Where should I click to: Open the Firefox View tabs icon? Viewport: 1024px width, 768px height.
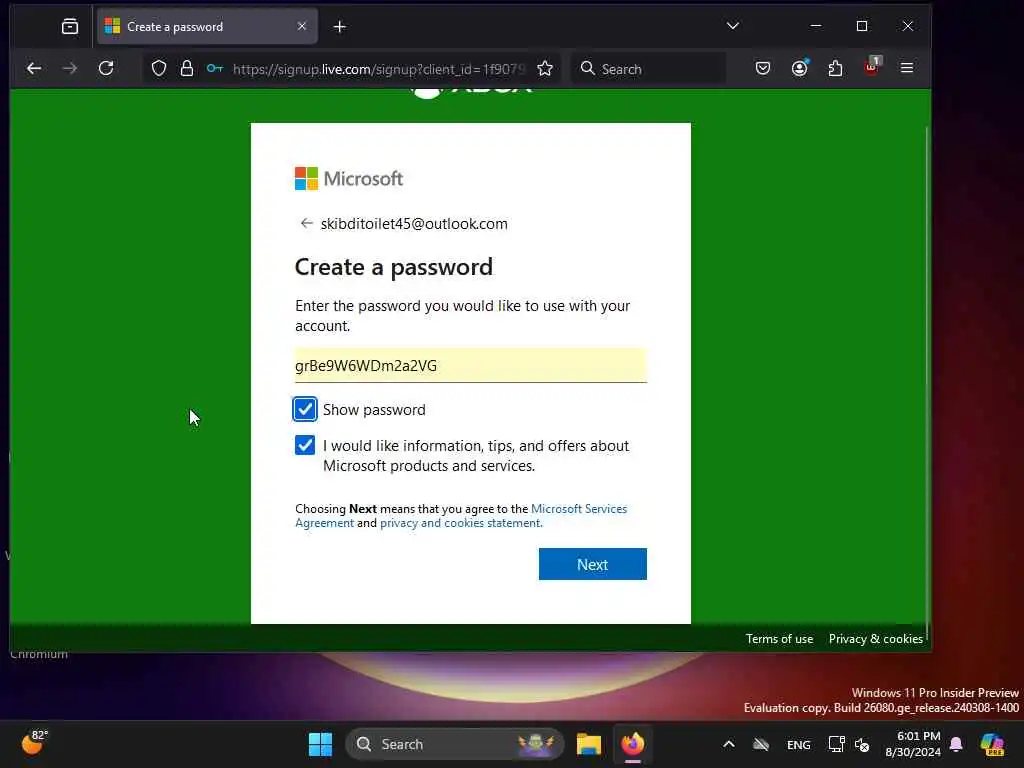(x=70, y=27)
